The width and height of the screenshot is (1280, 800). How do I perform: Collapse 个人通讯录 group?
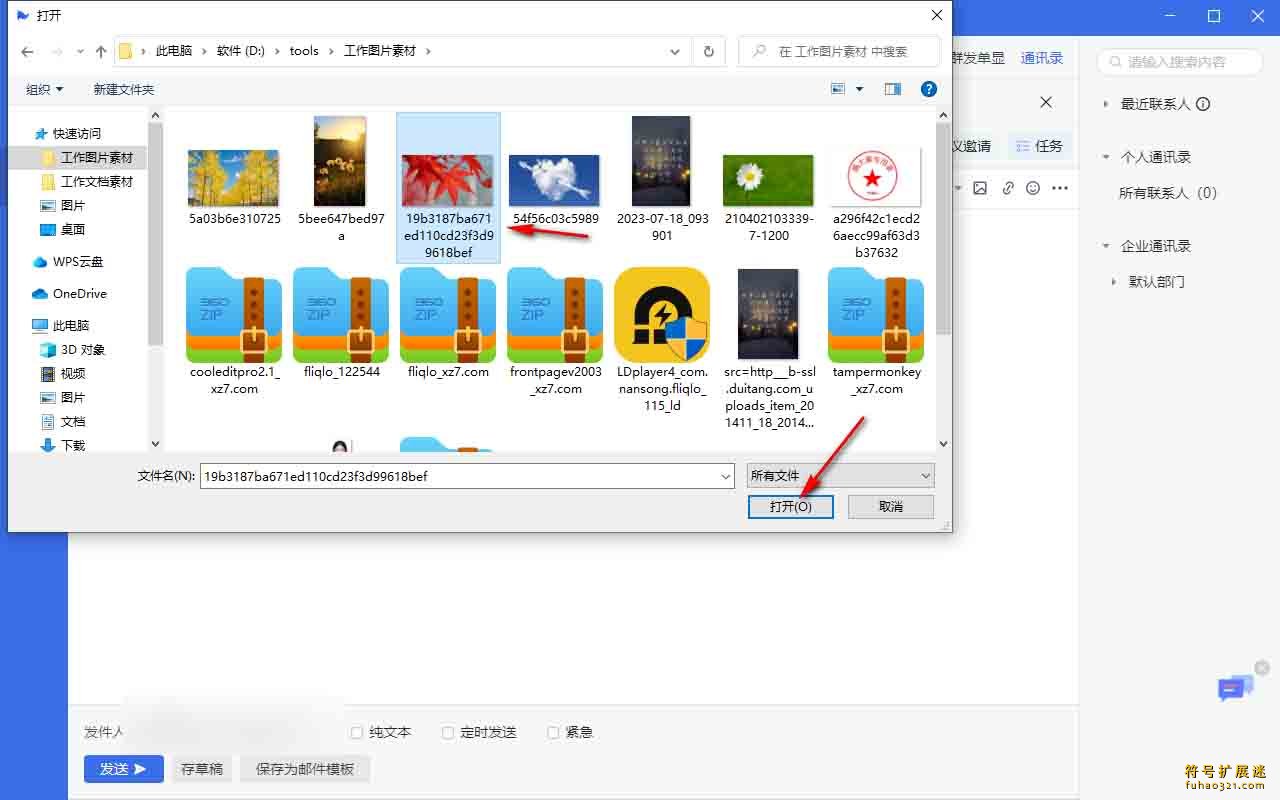pos(1106,157)
